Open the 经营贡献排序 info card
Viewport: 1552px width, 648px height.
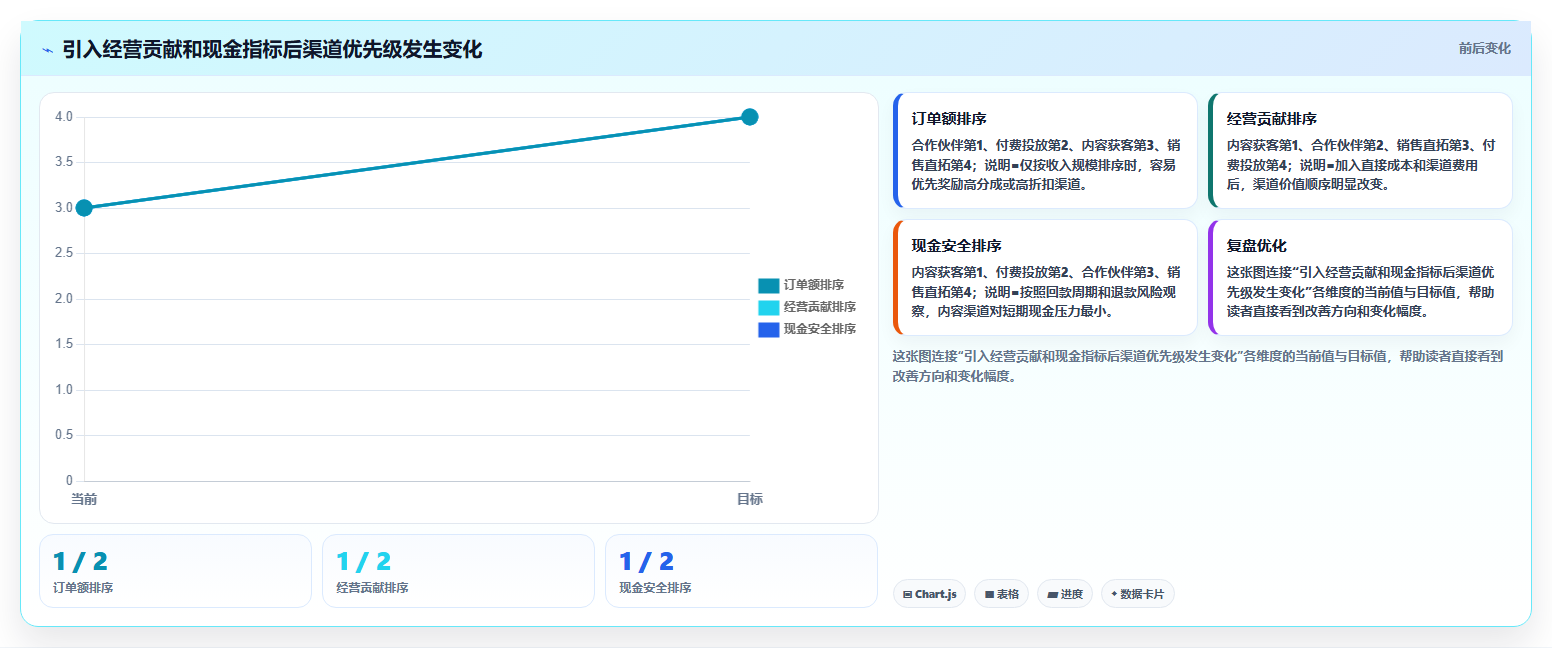point(1360,150)
